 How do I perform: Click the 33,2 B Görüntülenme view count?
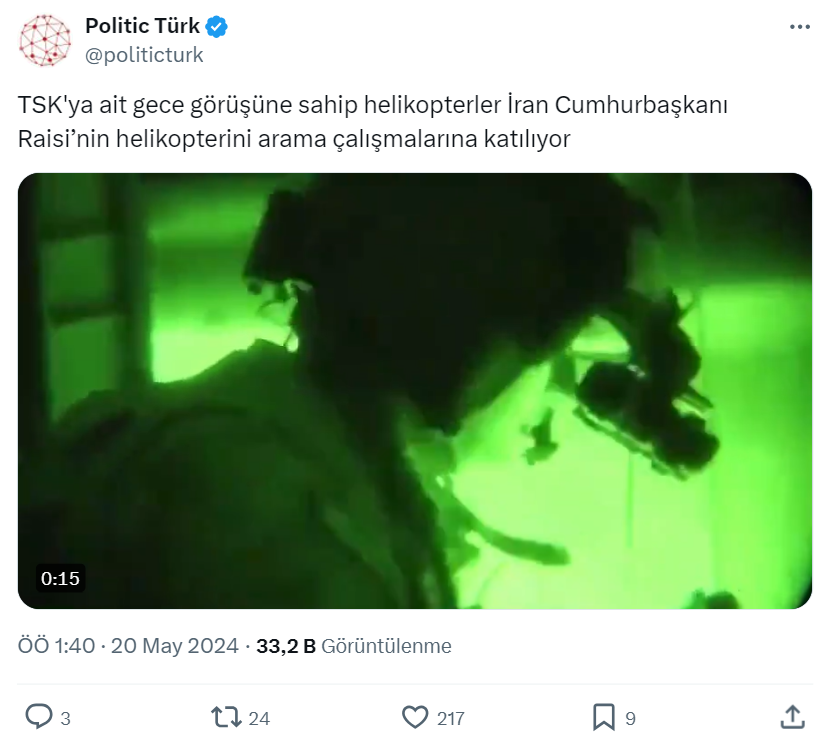tap(353, 646)
